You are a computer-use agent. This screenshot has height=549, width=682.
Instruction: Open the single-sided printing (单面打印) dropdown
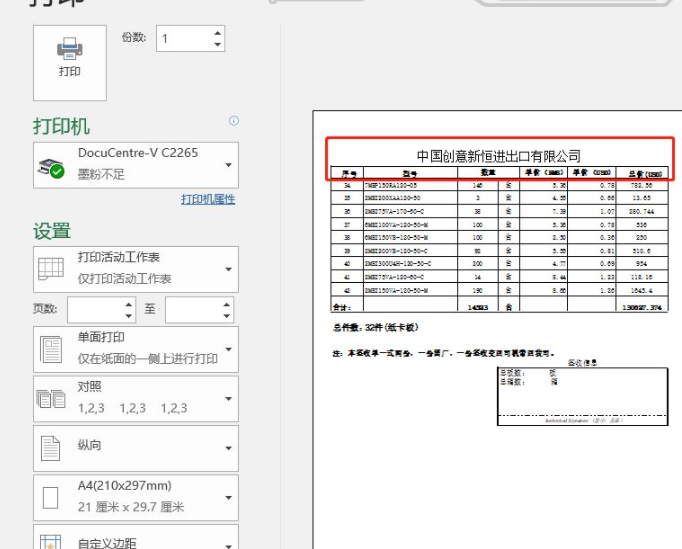click(x=136, y=349)
